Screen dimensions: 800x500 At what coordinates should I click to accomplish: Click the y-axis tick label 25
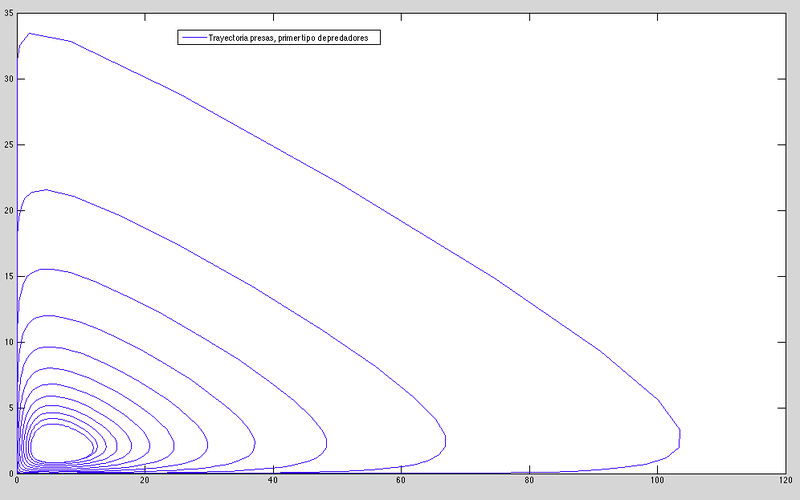tap(7, 144)
